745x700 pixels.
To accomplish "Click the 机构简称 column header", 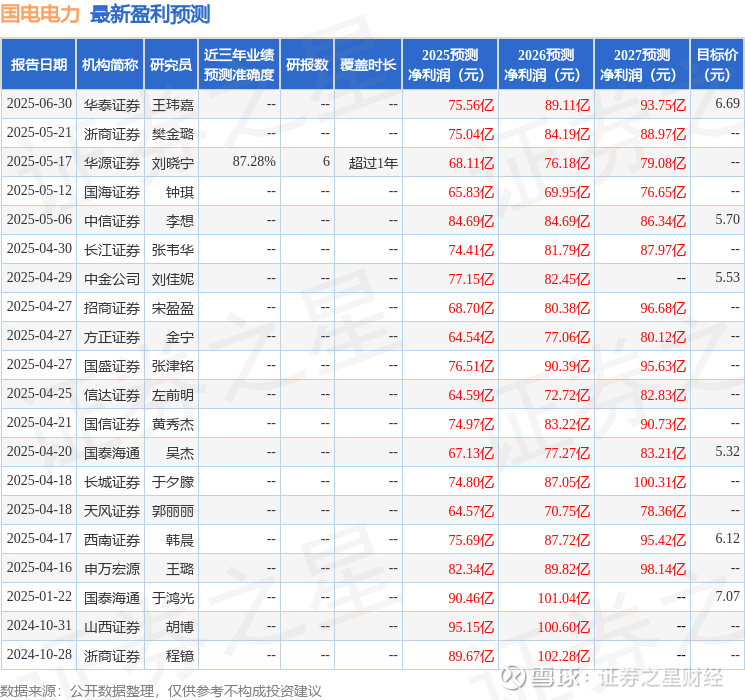I will coord(110,65).
